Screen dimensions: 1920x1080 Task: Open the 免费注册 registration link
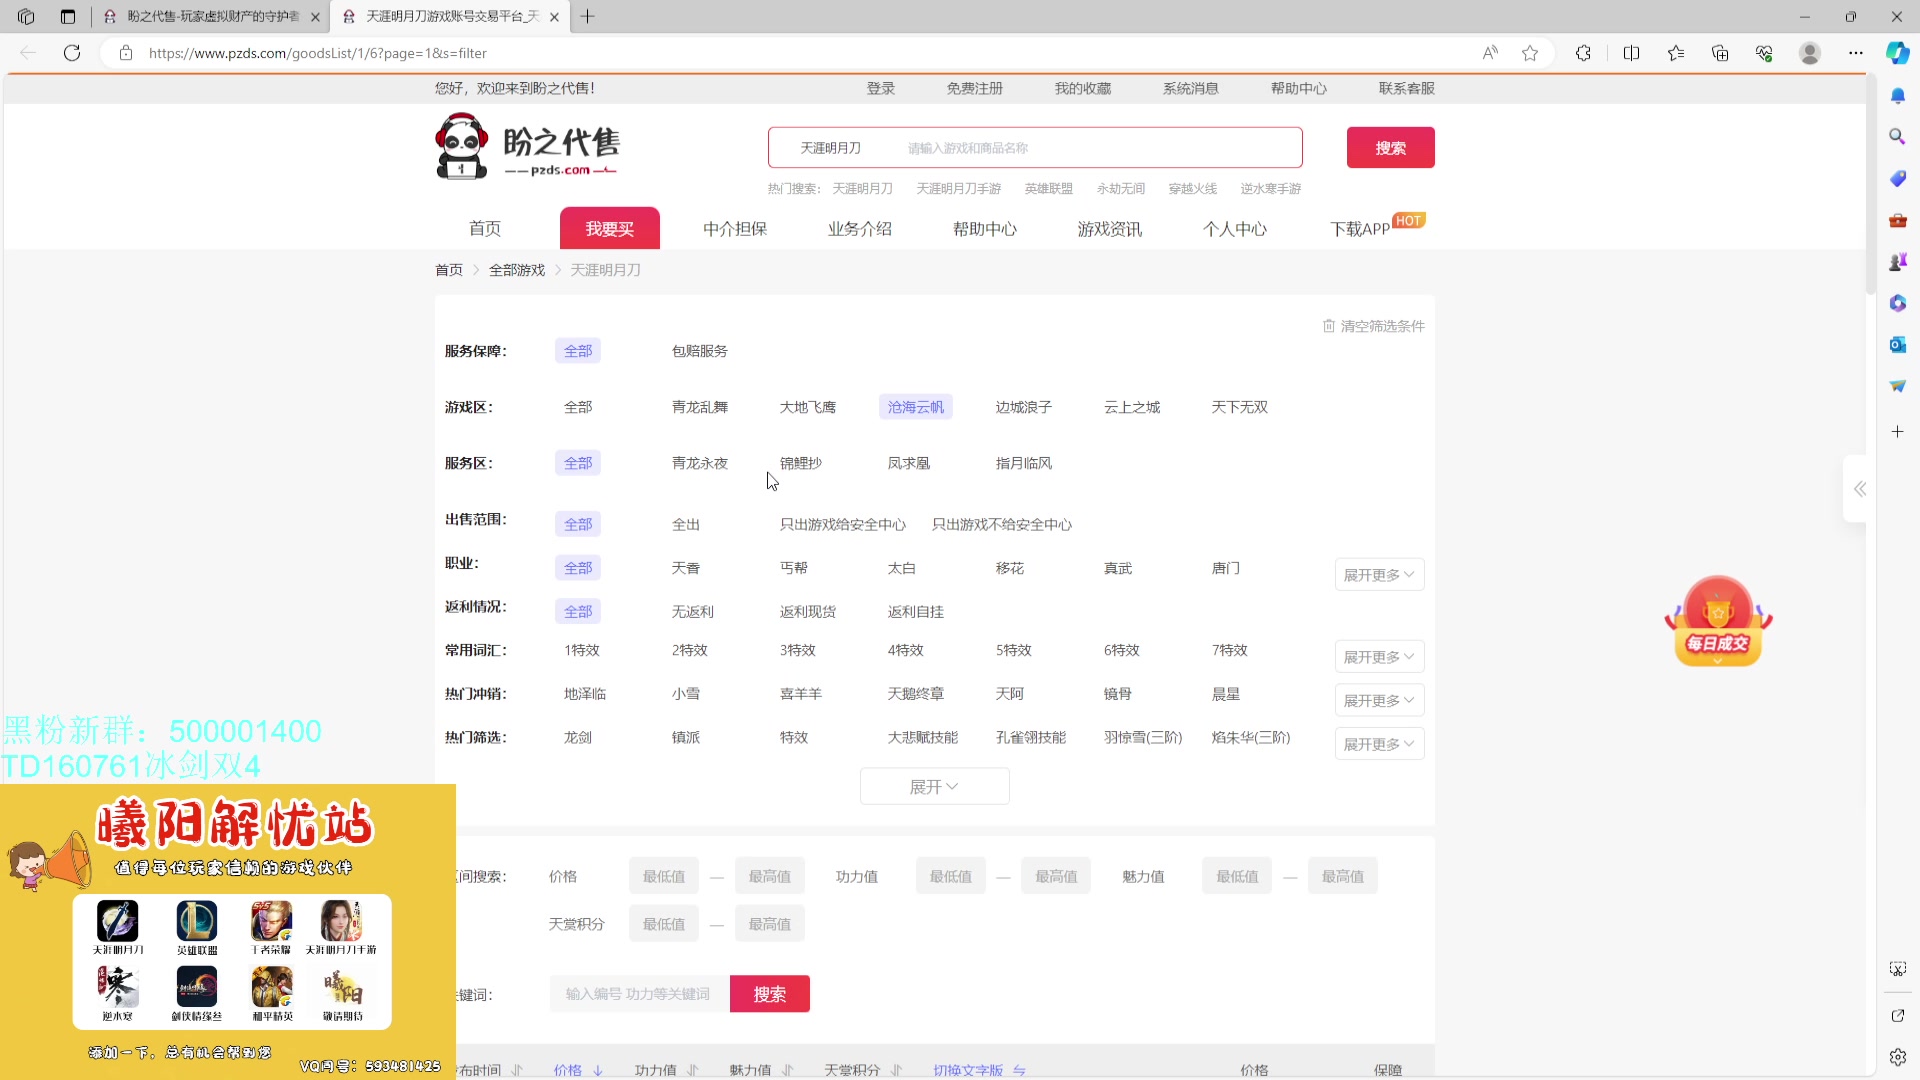click(975, 88)
